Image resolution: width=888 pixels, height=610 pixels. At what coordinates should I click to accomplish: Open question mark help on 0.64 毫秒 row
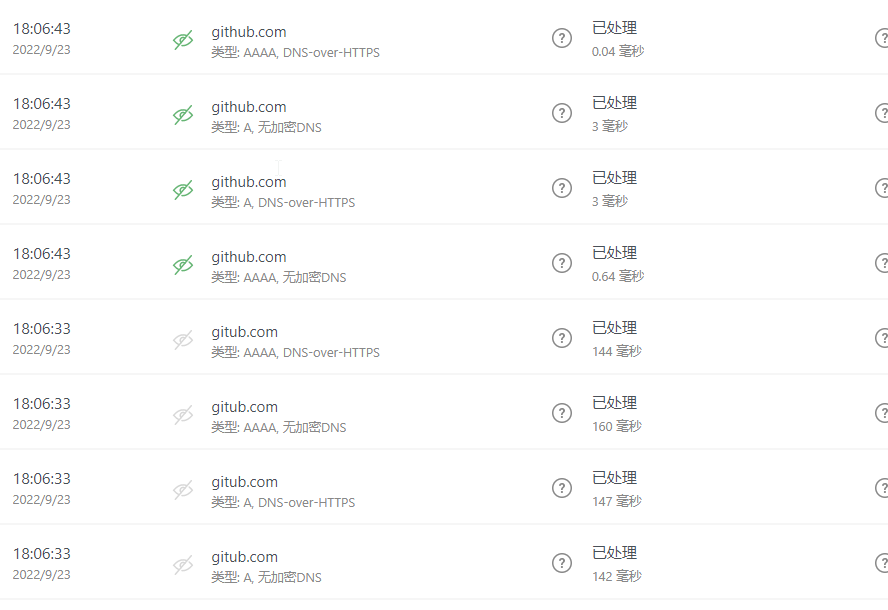coord(562,263)
